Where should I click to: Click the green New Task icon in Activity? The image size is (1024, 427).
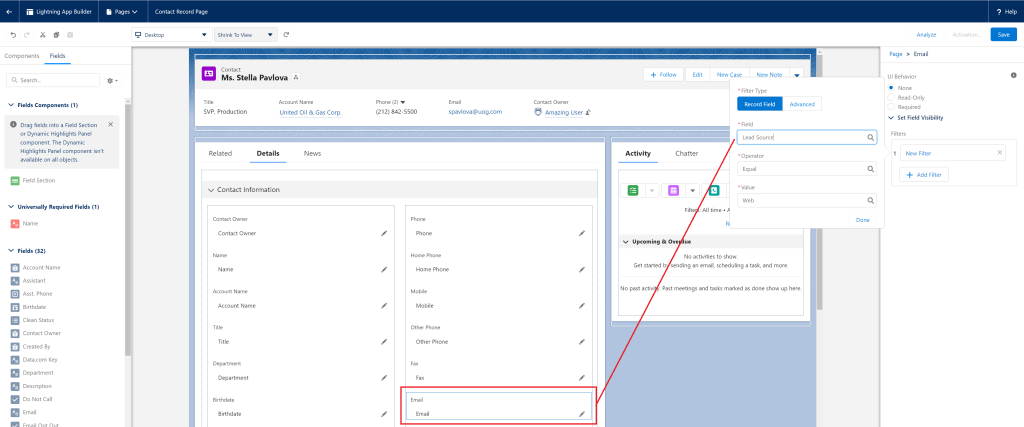pos(633,191)
